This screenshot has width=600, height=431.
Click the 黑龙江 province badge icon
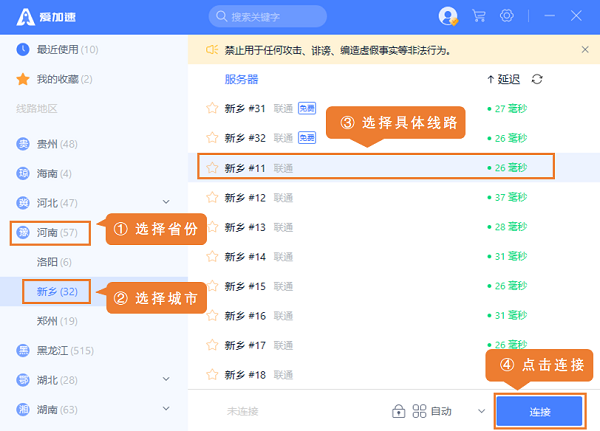pos(23,350)
